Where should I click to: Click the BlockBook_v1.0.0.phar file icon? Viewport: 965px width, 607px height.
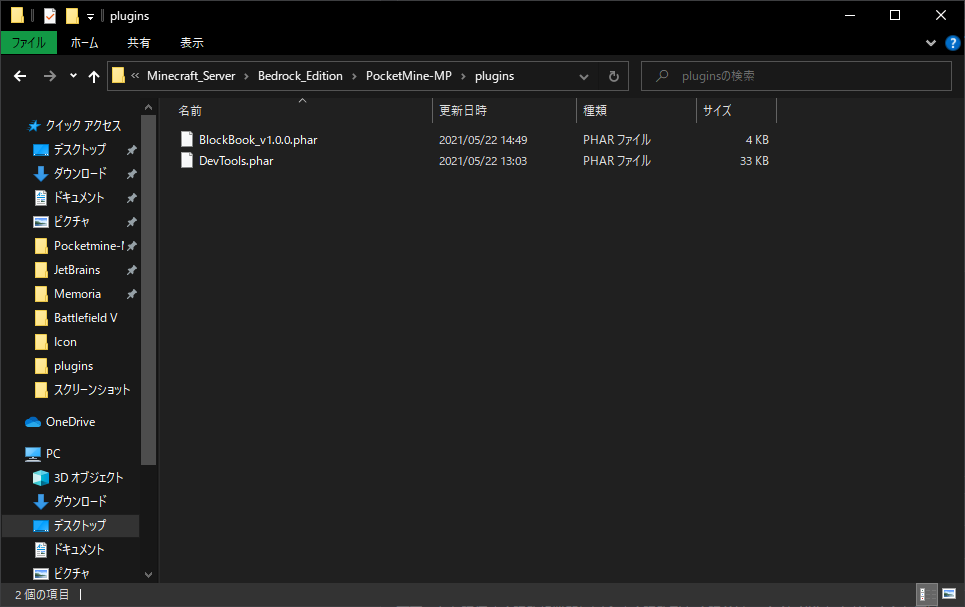pos(187,140)
